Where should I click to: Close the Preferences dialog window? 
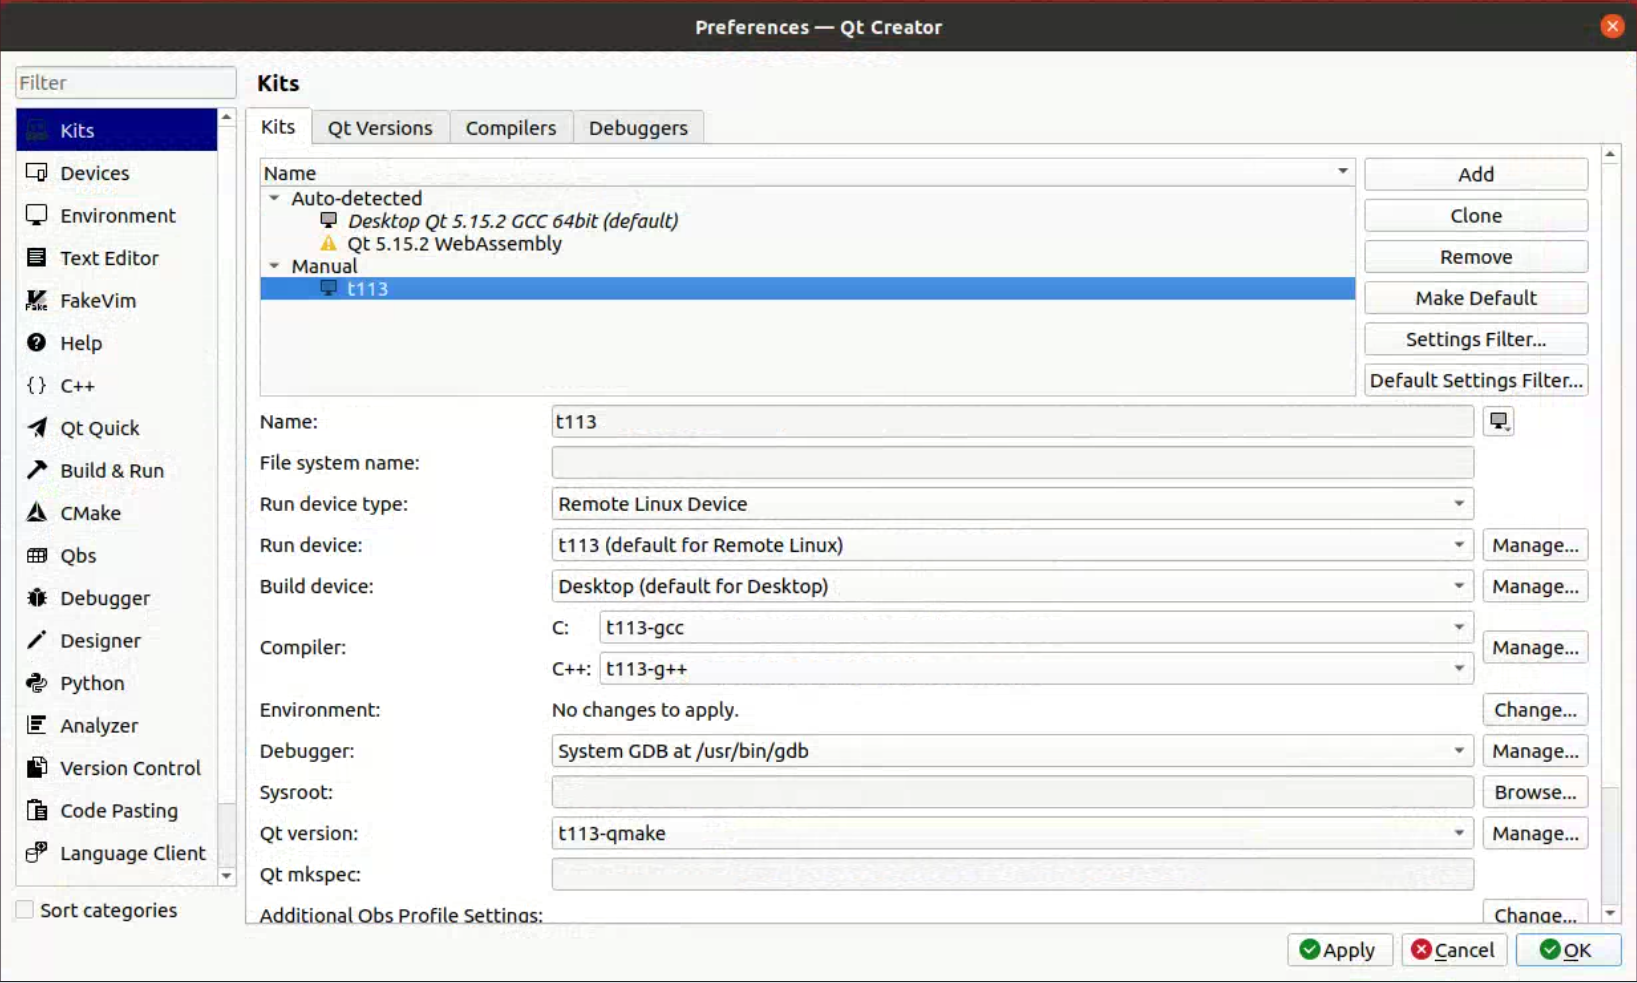(1612, 26)
